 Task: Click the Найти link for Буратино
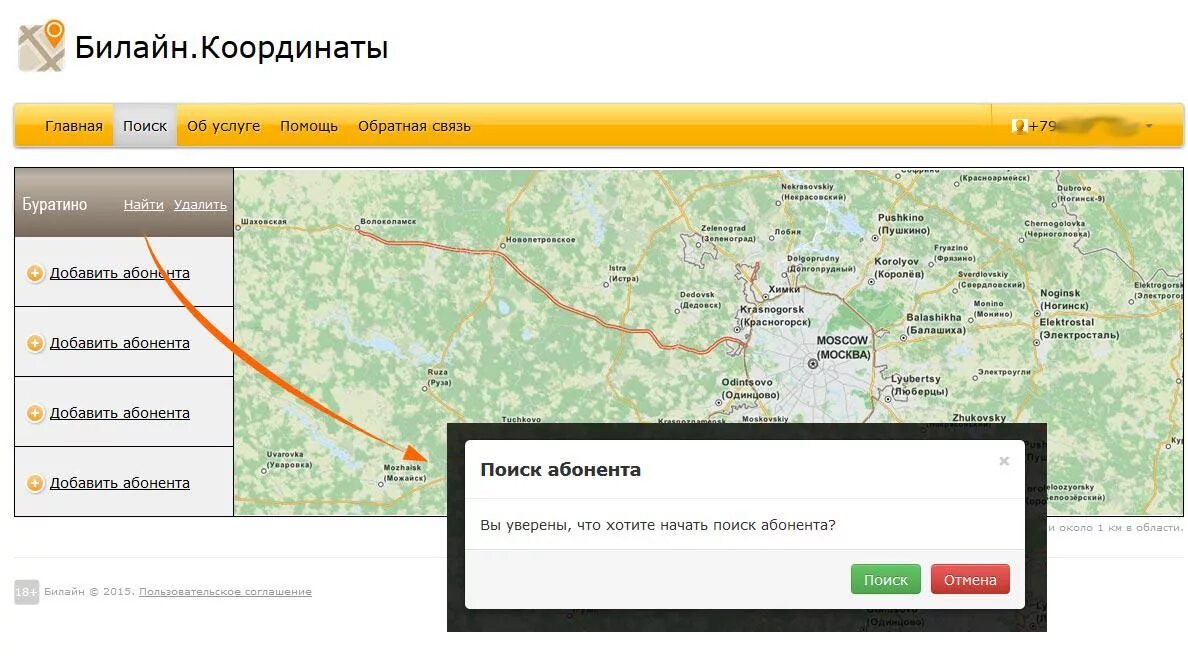[x=144, y=205]
